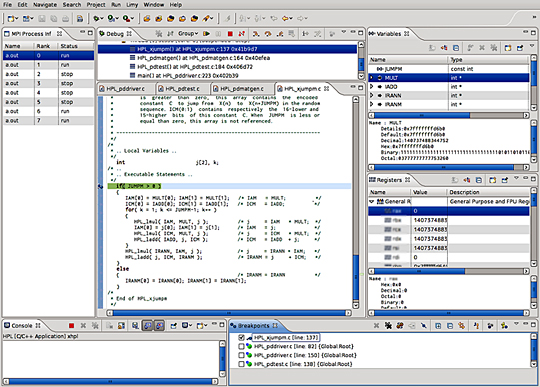This screenshot has height=387, width=540.
Task: Open the Group dropdown in Debug toolbar
Action: (x=188, y=33)
